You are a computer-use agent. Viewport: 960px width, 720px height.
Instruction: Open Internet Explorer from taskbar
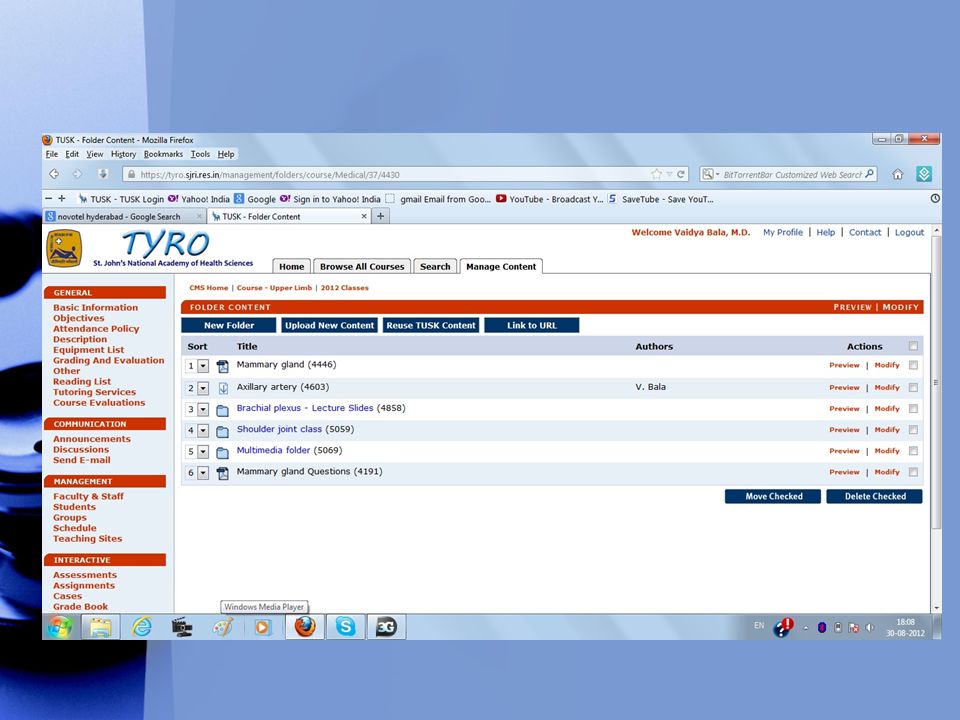(141, 627)
